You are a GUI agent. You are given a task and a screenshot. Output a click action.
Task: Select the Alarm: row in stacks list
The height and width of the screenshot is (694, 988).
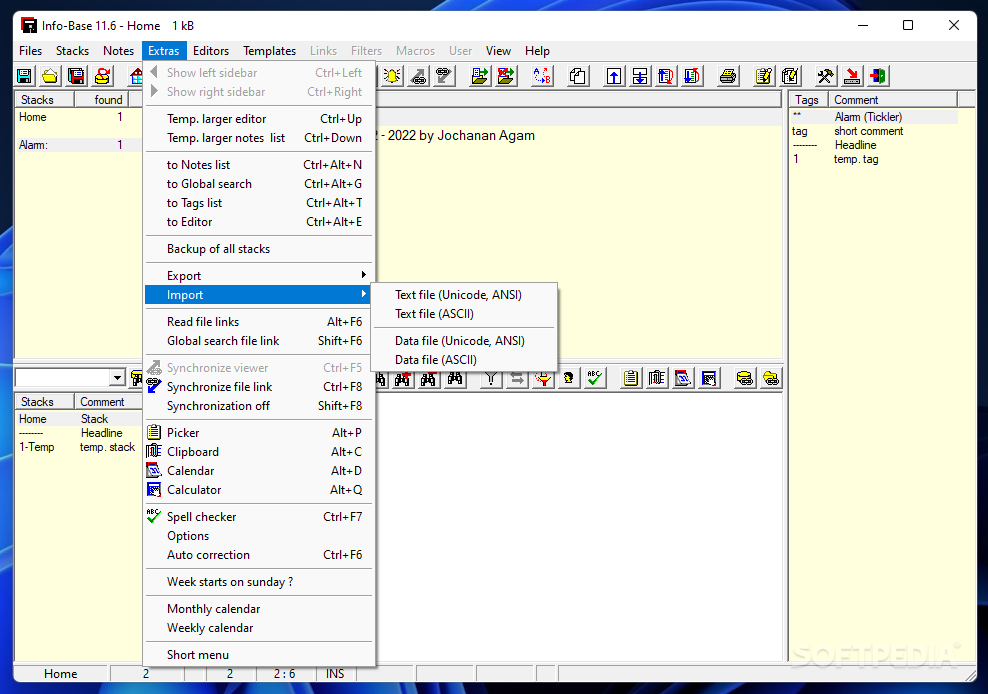[x=79, y=145]
